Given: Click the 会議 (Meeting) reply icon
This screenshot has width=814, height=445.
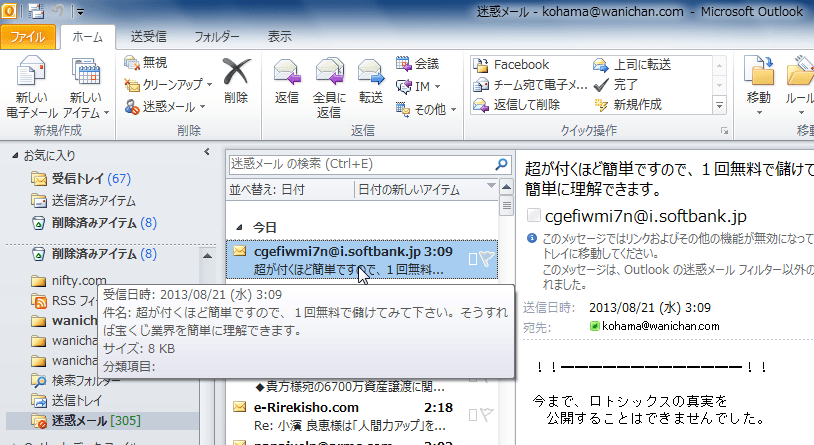Looking at the screenshot, I should (x=417, y=64).
